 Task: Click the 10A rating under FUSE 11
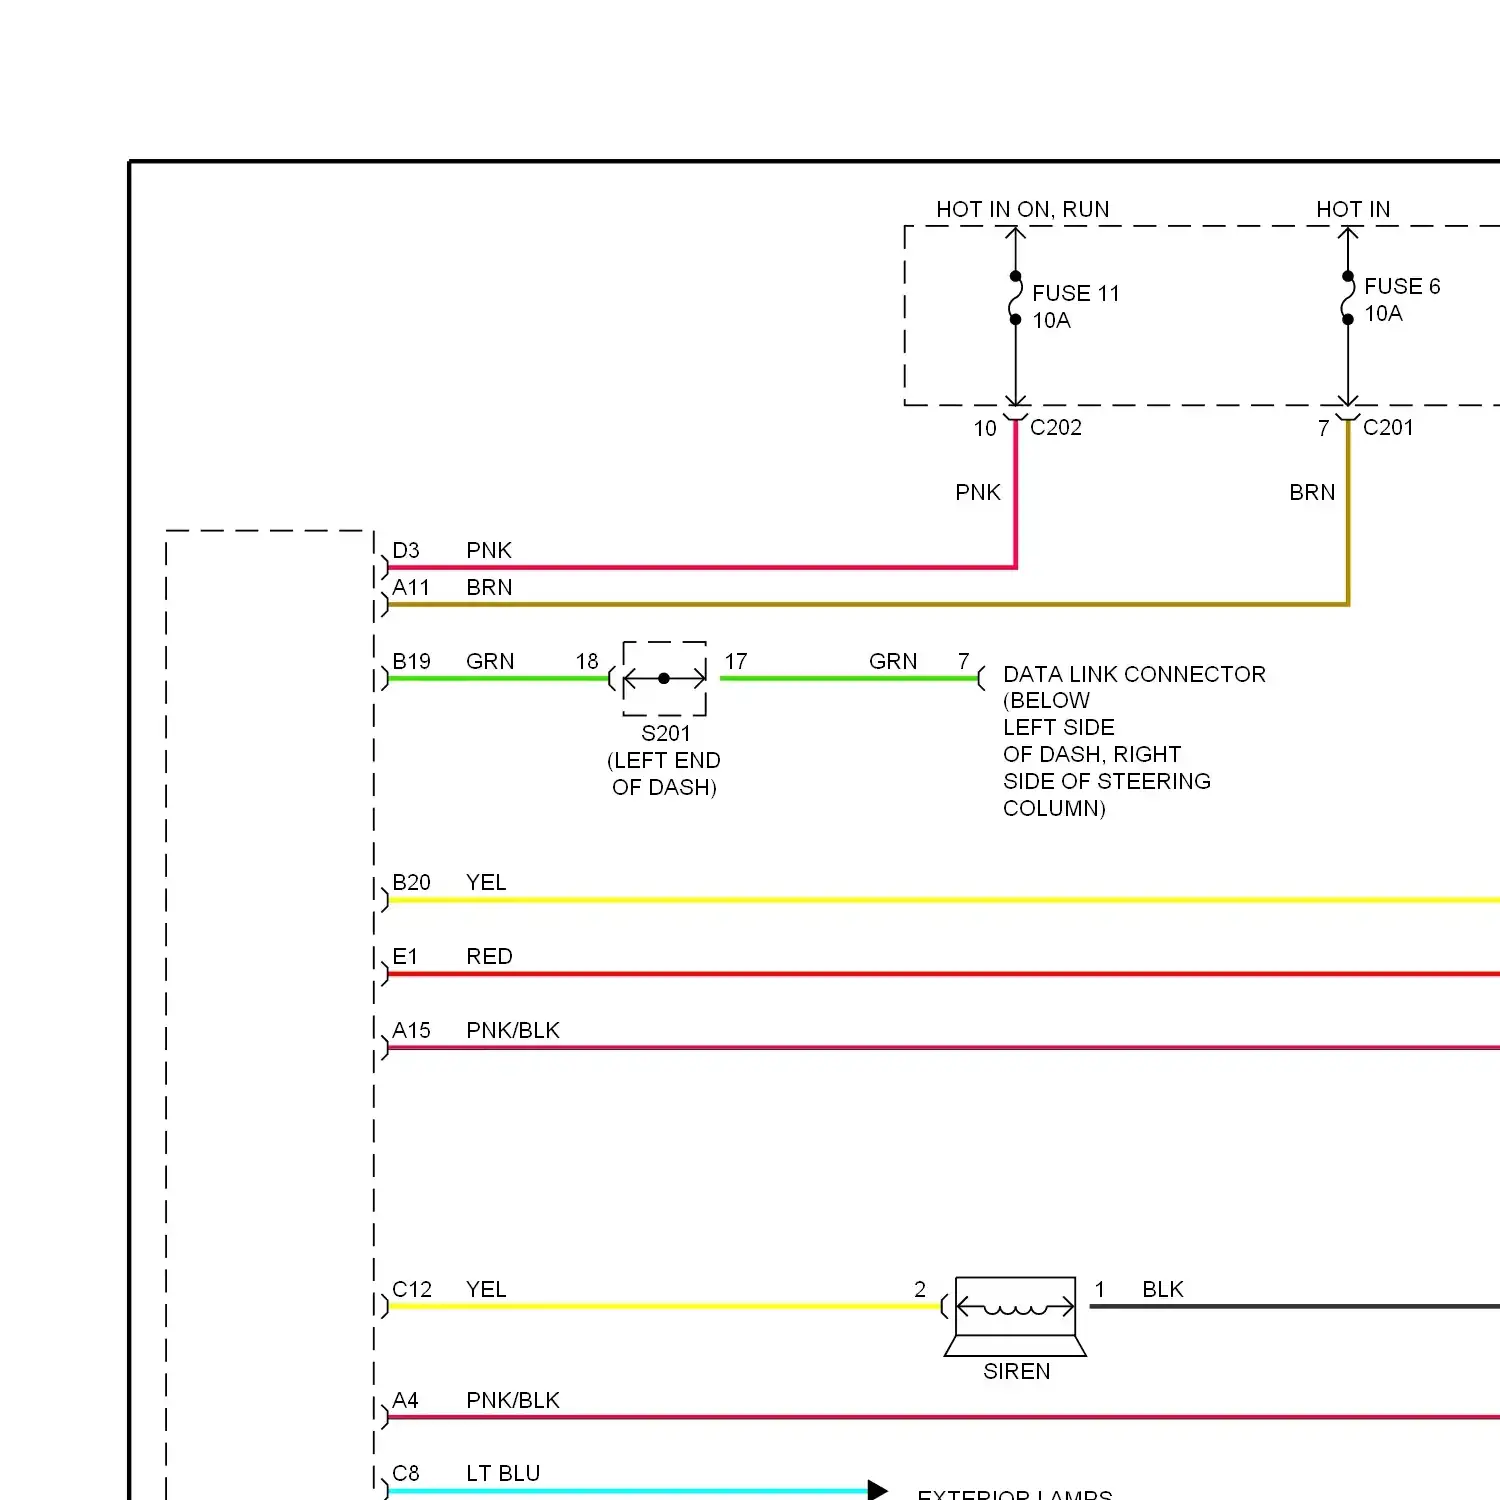(1051, 320)
